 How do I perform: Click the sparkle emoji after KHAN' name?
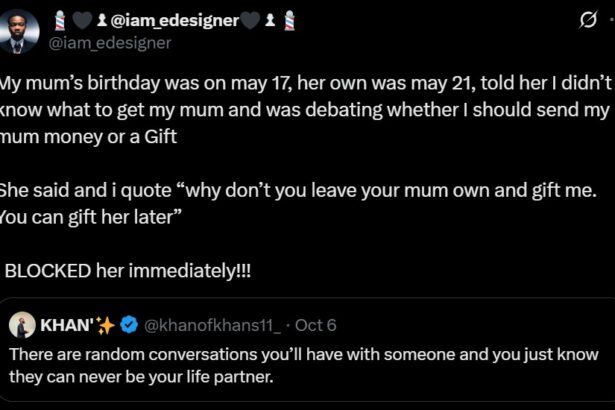[x=105, y=325]
